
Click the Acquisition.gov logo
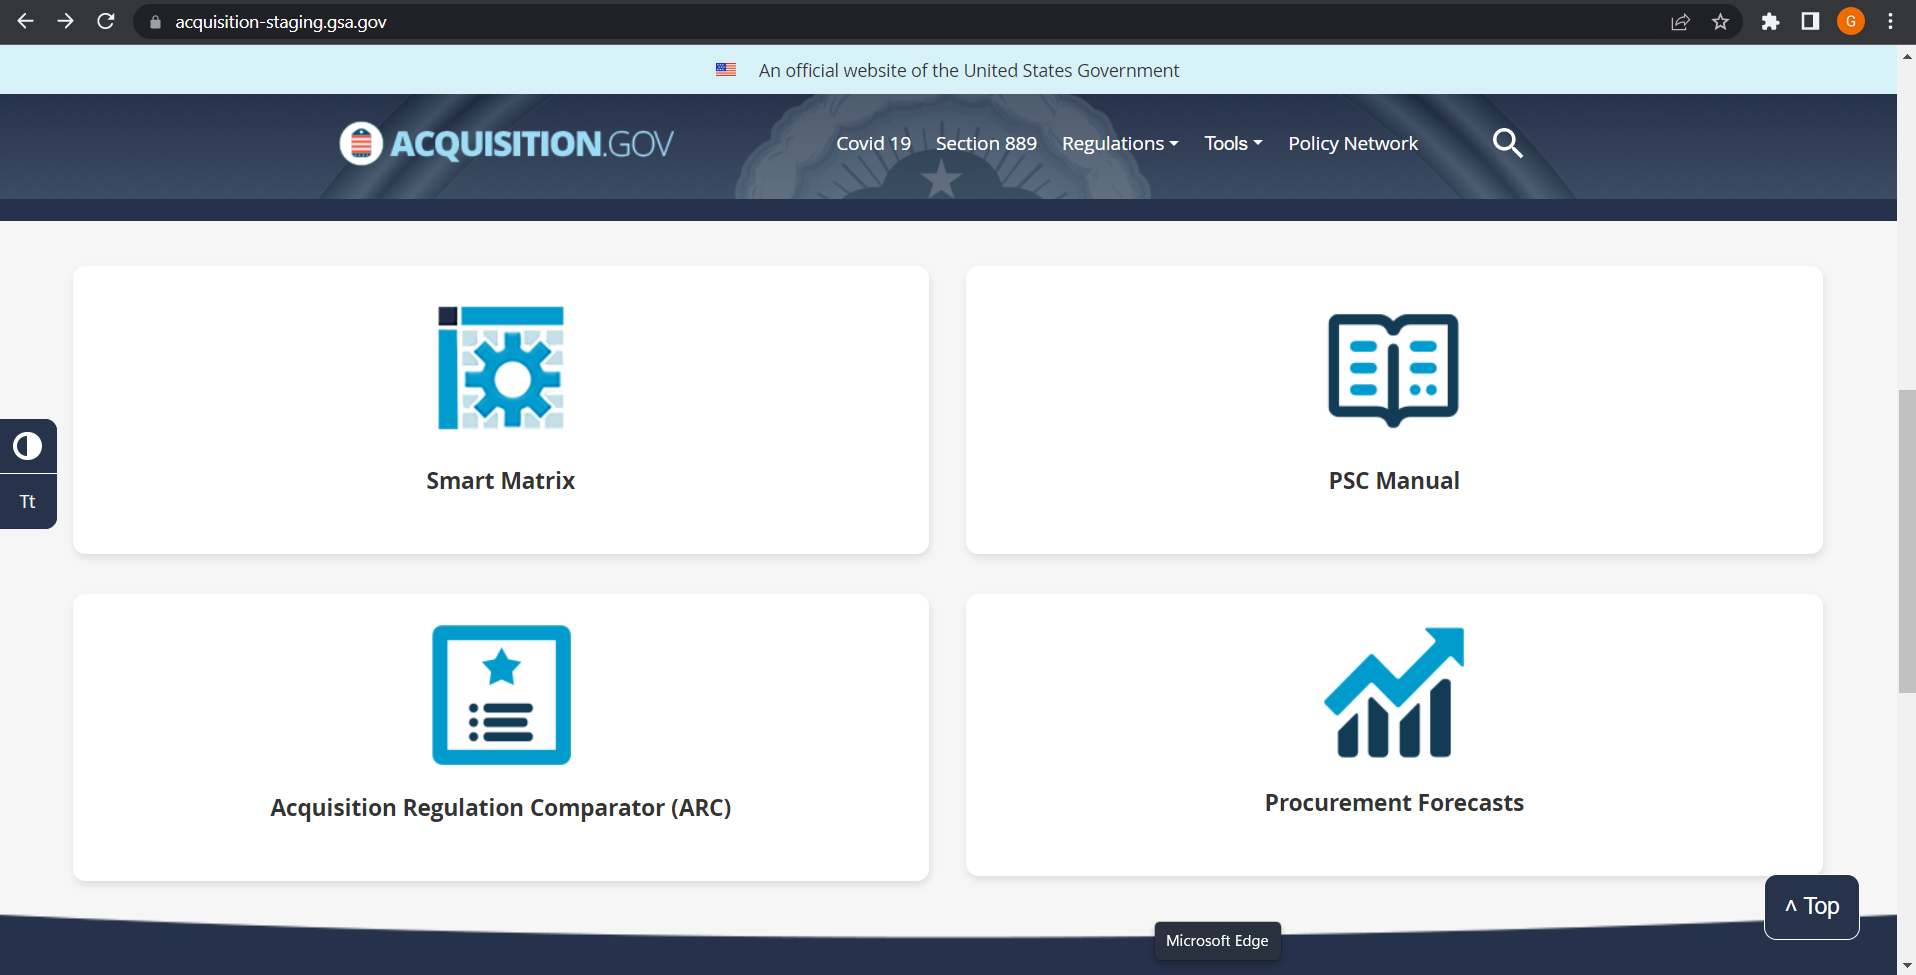(507, 144)
